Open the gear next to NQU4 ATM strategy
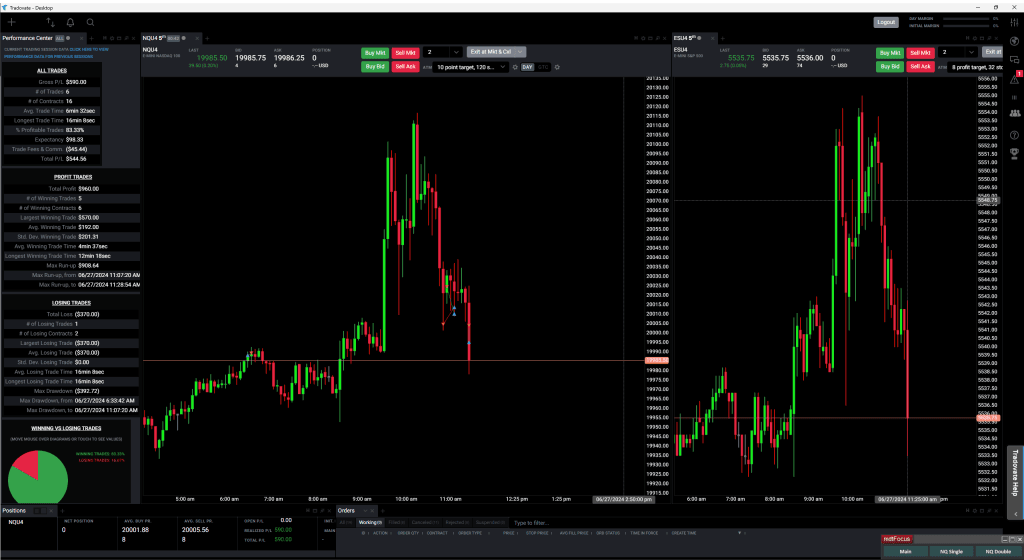Screen dimensions: 1024x560 (515, 67)
